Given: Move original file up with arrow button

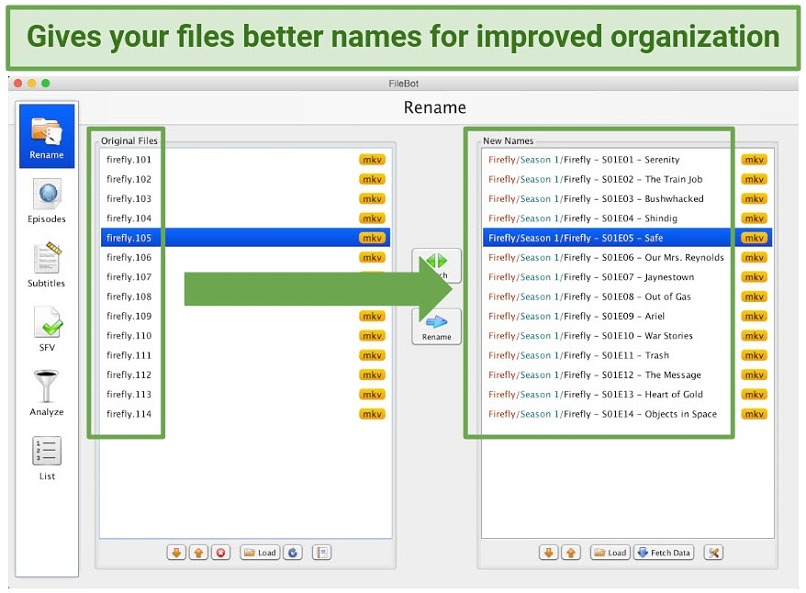Looking at the screenshot, I should pos(198,552).
